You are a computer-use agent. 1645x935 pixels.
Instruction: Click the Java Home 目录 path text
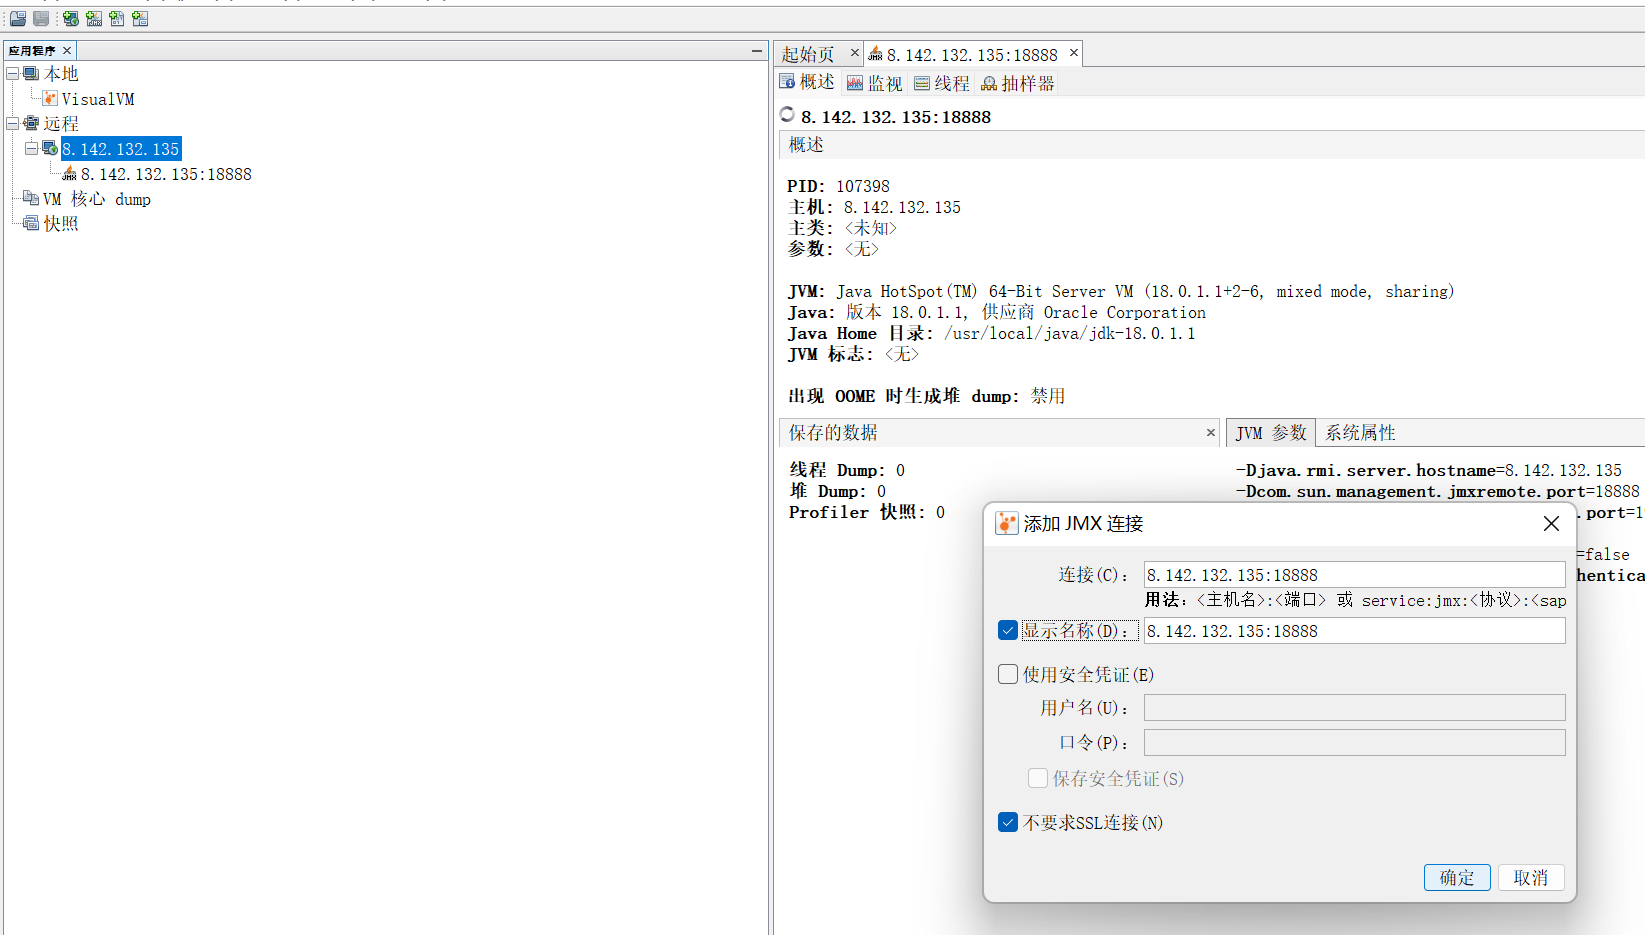pos(991,333)
